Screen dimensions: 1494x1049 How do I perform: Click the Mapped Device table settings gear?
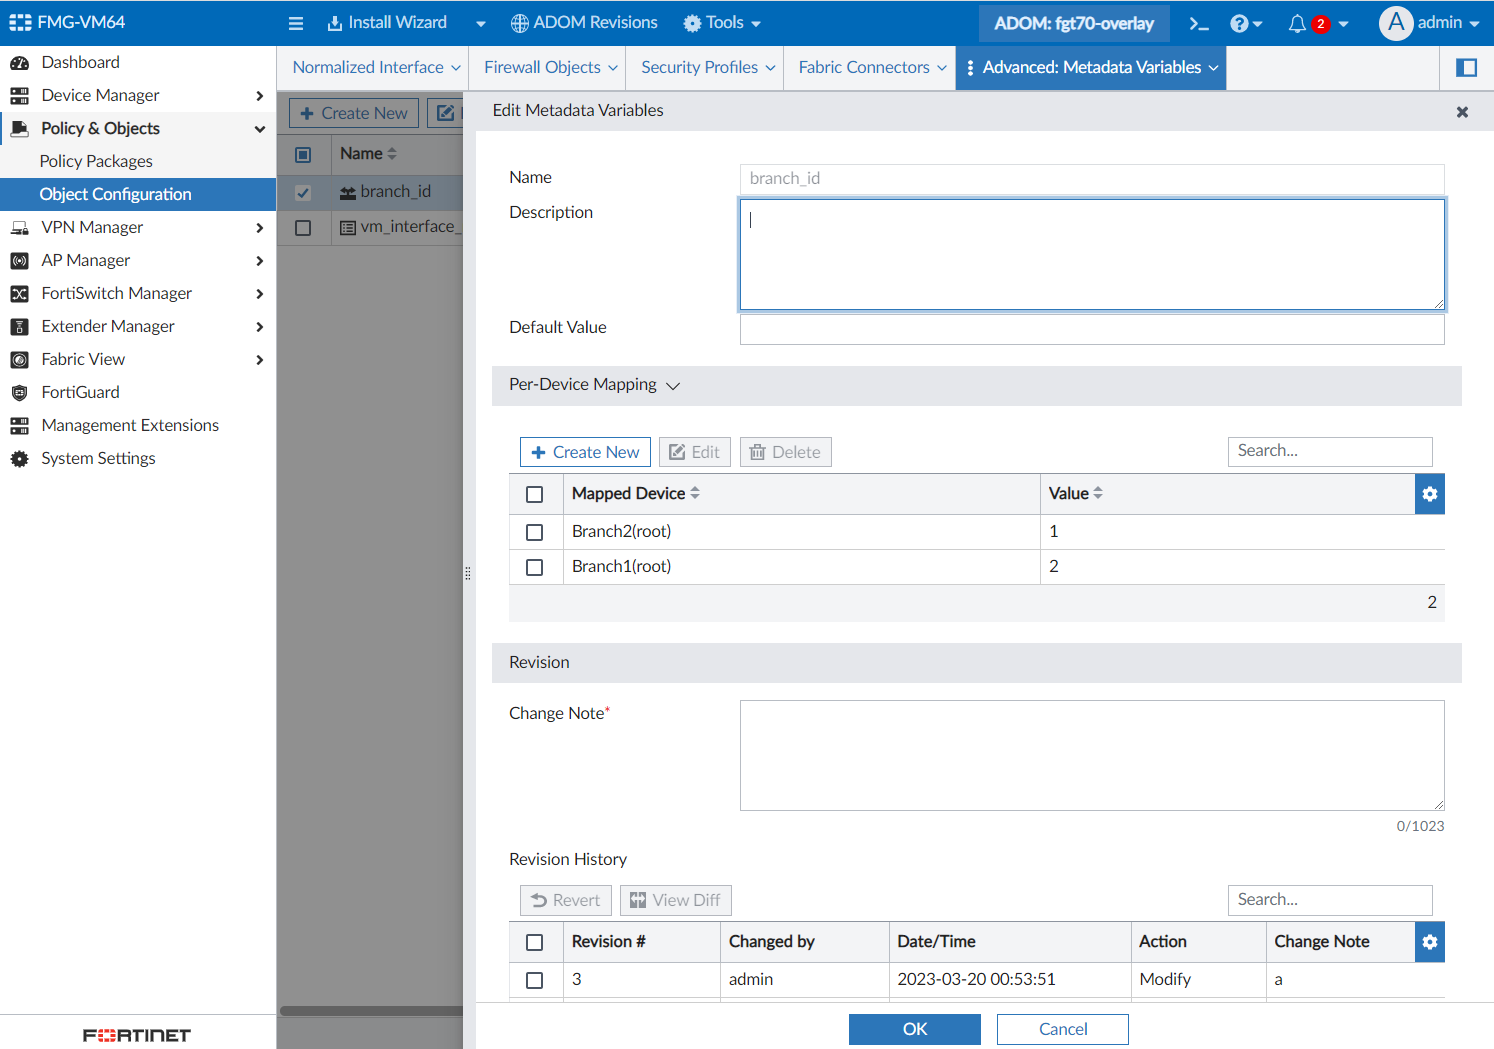(x=1429, y=494)
